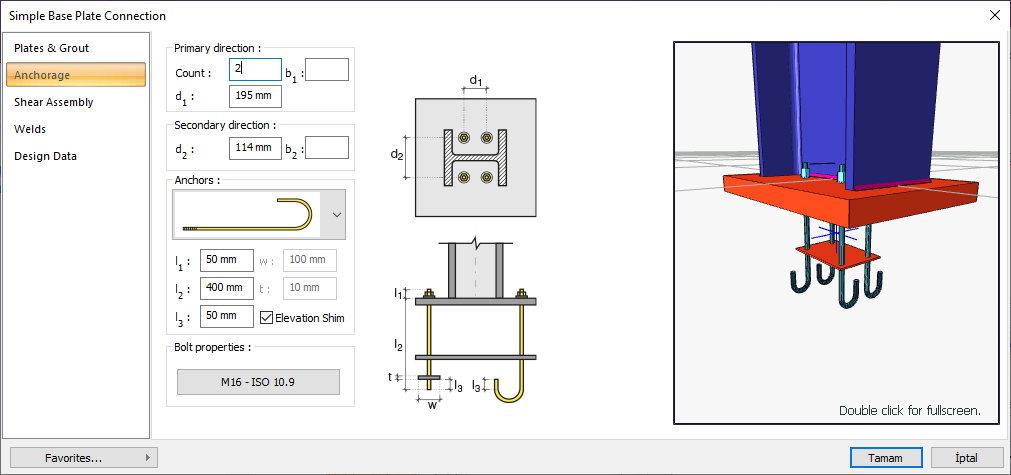Click the primary direction Count field
Screen dimensions: 1011x475
(x=255, y=70)
